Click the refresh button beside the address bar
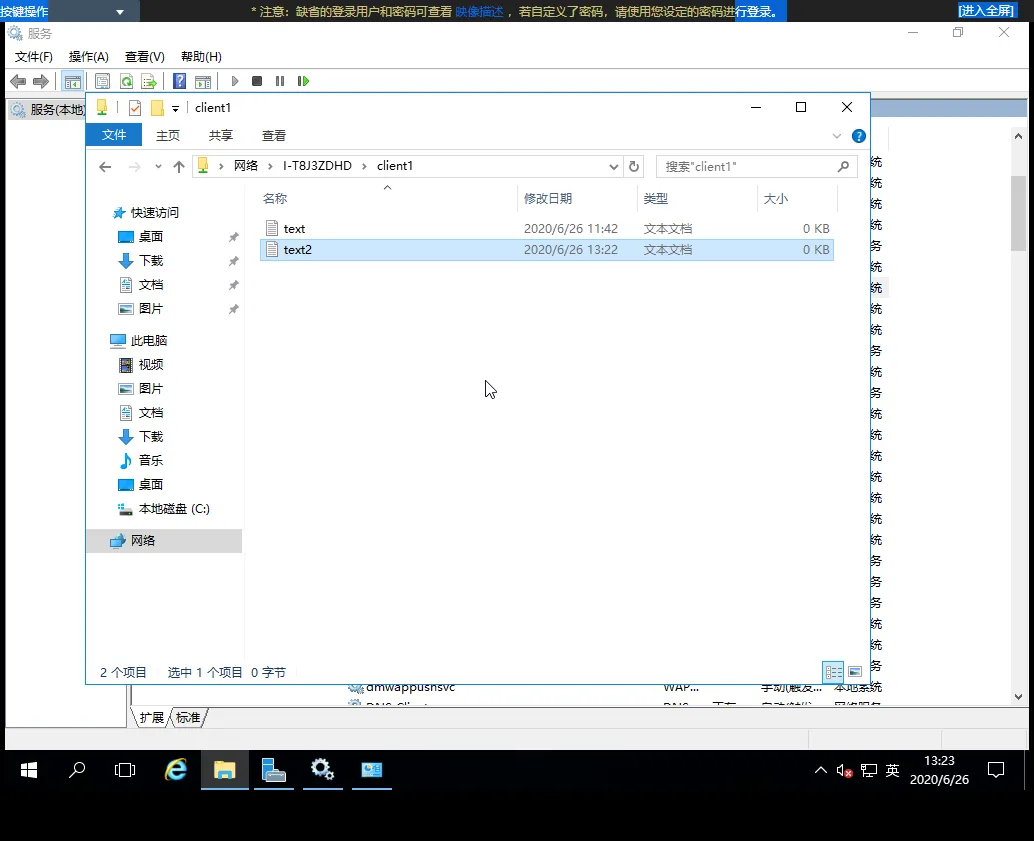The image size is (1034, 841). [x=634, y=167]
